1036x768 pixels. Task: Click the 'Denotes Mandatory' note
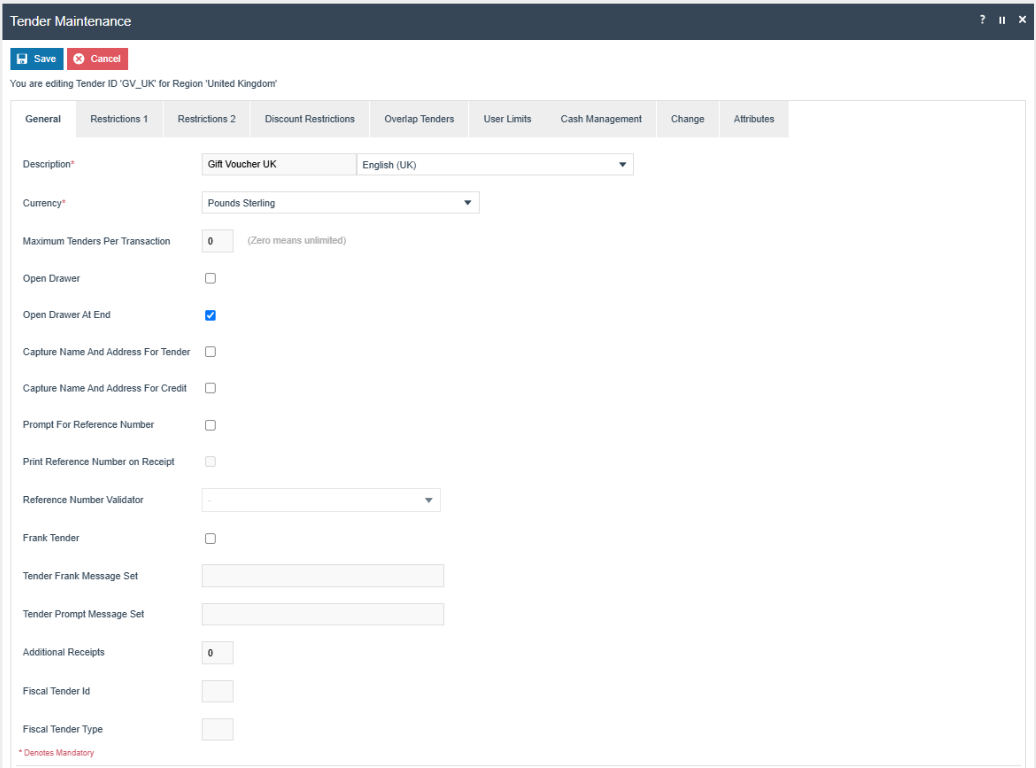57,753
